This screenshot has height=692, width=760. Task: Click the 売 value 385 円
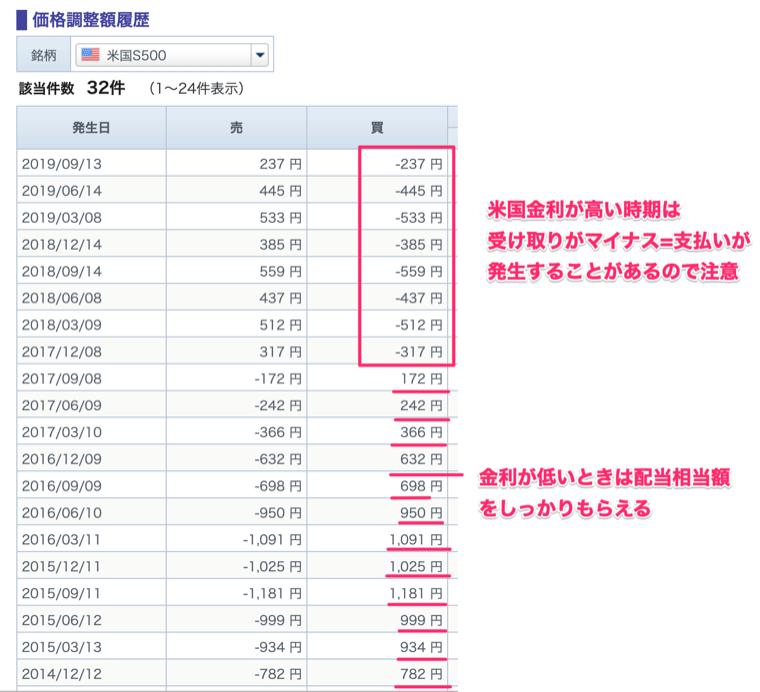tap(280, 244)
